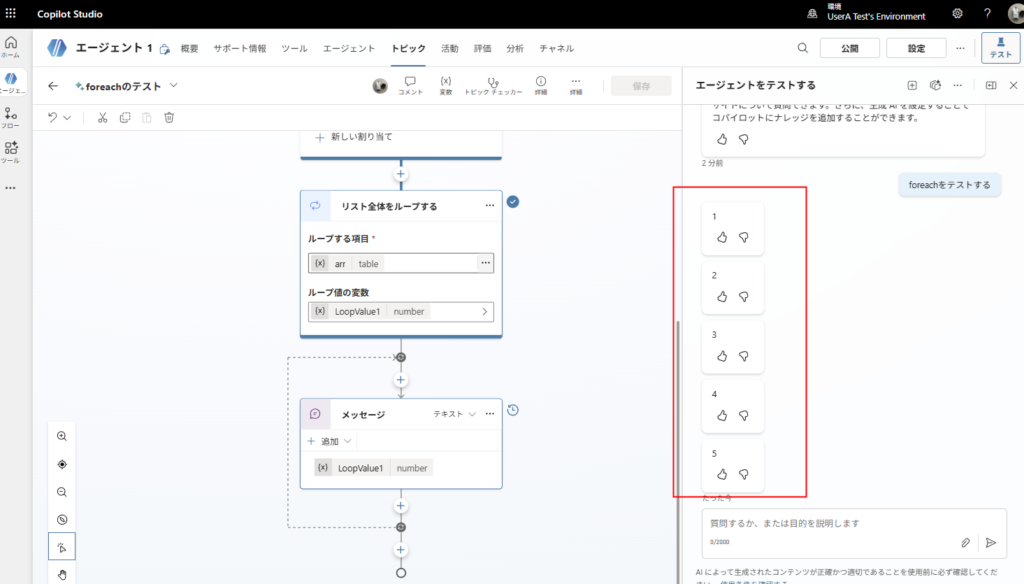Open the 追加 dropdown in message node
Image resolution: width=1024 pixels, height=584 pixels.
(329, 441)
